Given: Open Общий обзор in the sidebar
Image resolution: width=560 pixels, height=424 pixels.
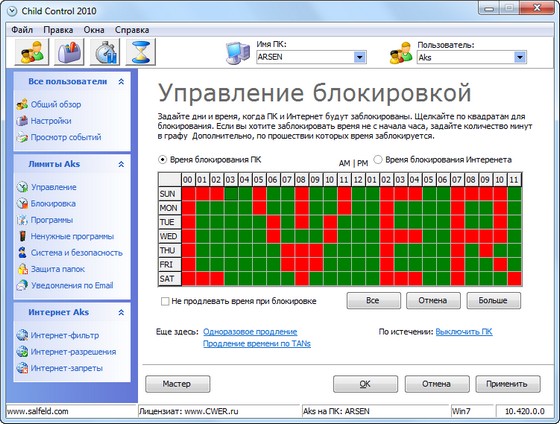Looking at the screenshot, I should (56, 104).
